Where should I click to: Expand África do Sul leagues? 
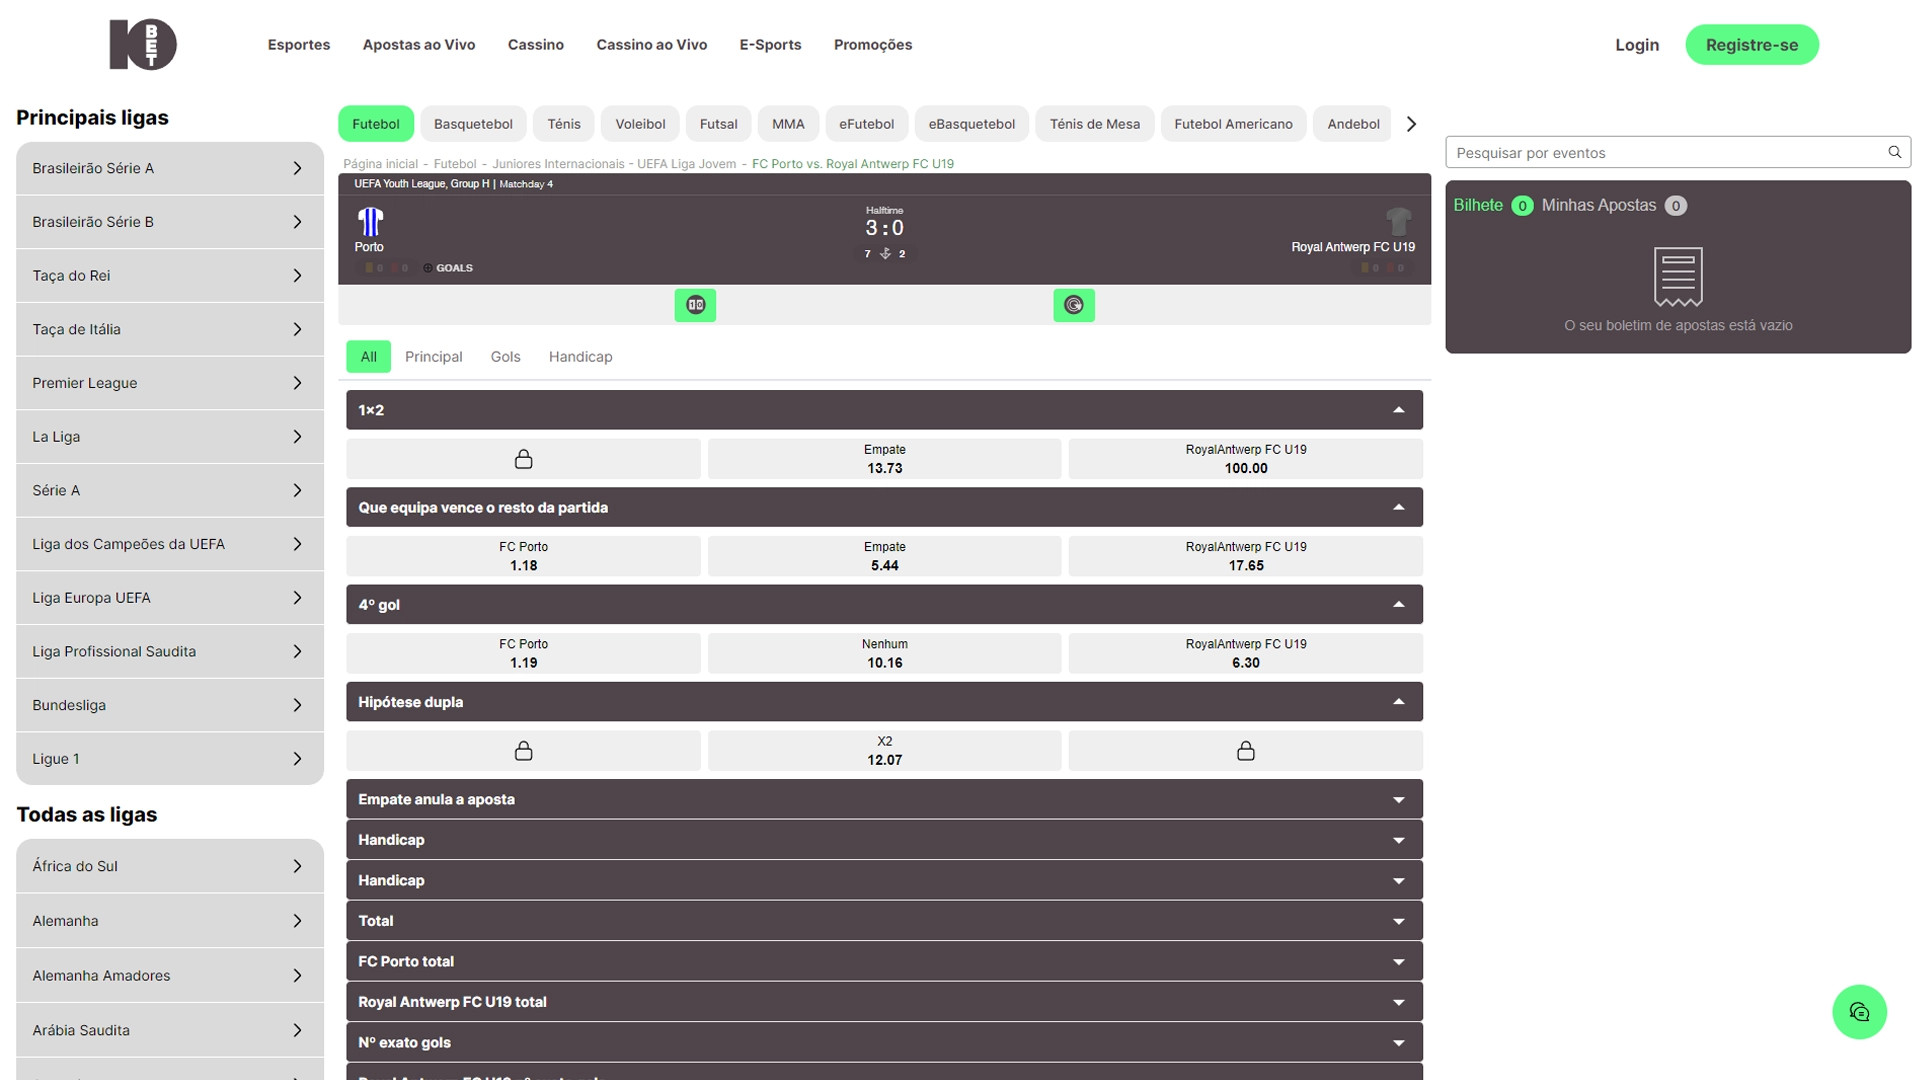pos(170,866)
